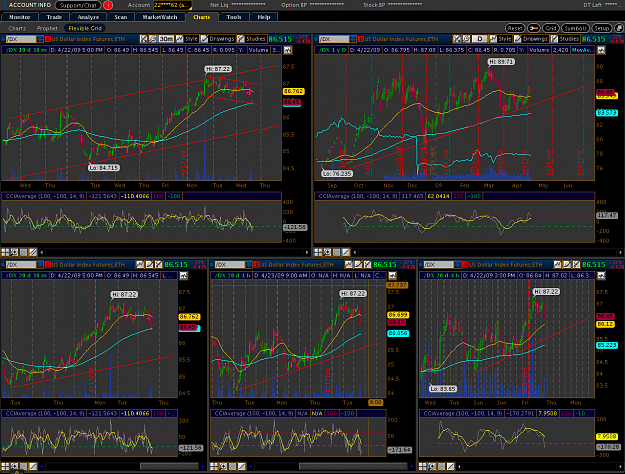Switch to the Charts sub-tab
Image resolution: width=625 pixels, height=474 pixels.
[x=17, y=28]
